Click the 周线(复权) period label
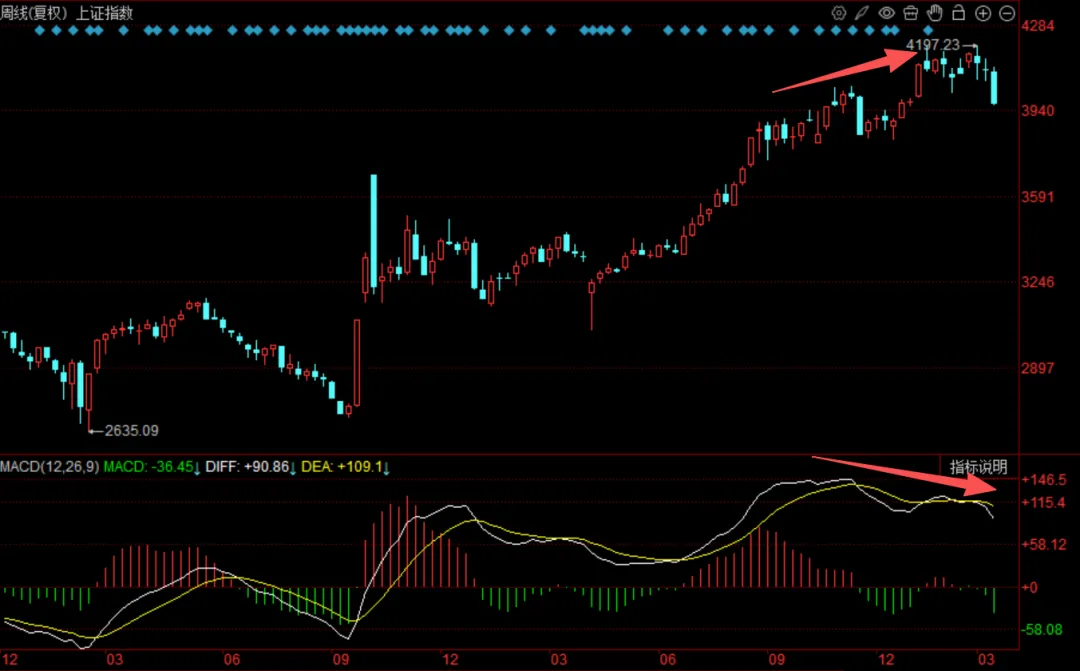This screenshot has height=671, width=1080. tap(33, 13)
